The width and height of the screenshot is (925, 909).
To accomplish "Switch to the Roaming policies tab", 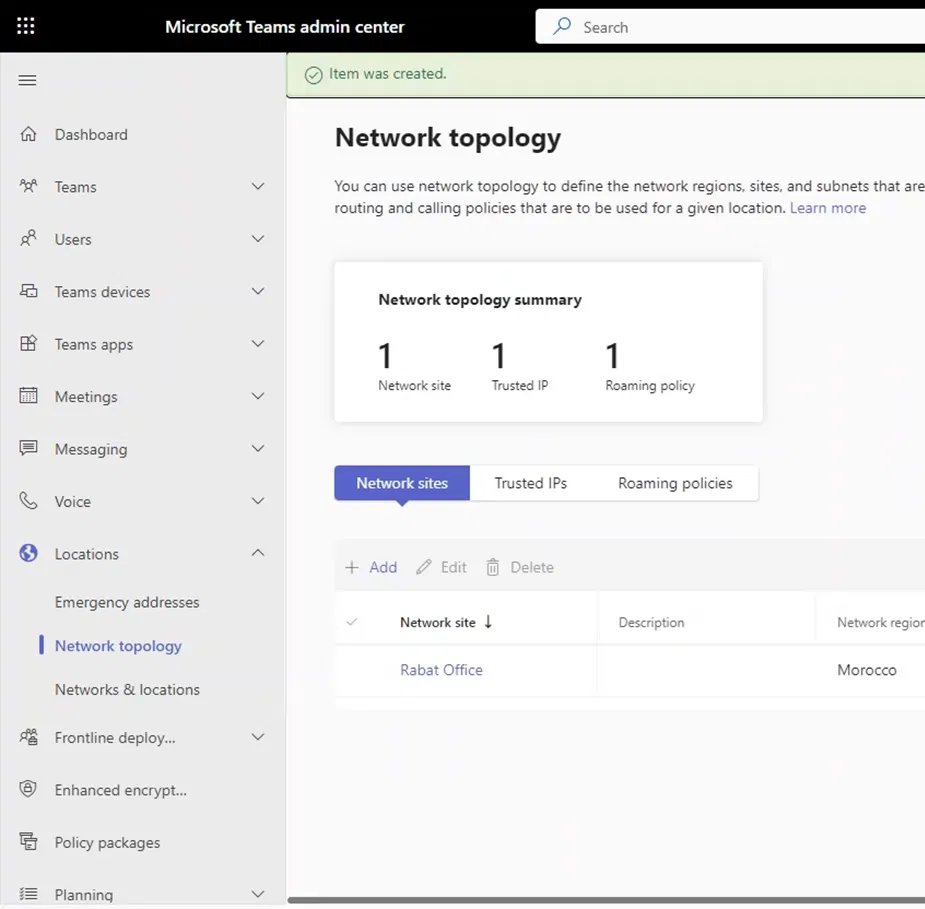I will pyautogui.click(x=675, y=483).
